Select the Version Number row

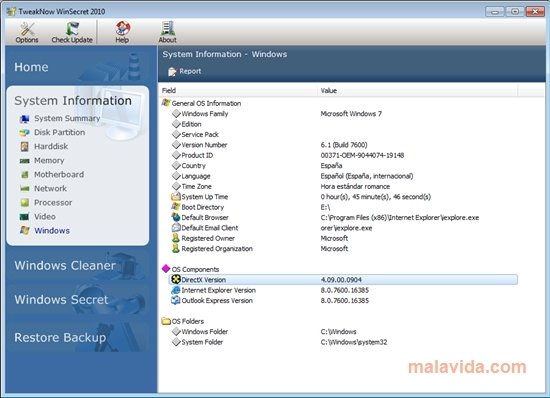344,145
